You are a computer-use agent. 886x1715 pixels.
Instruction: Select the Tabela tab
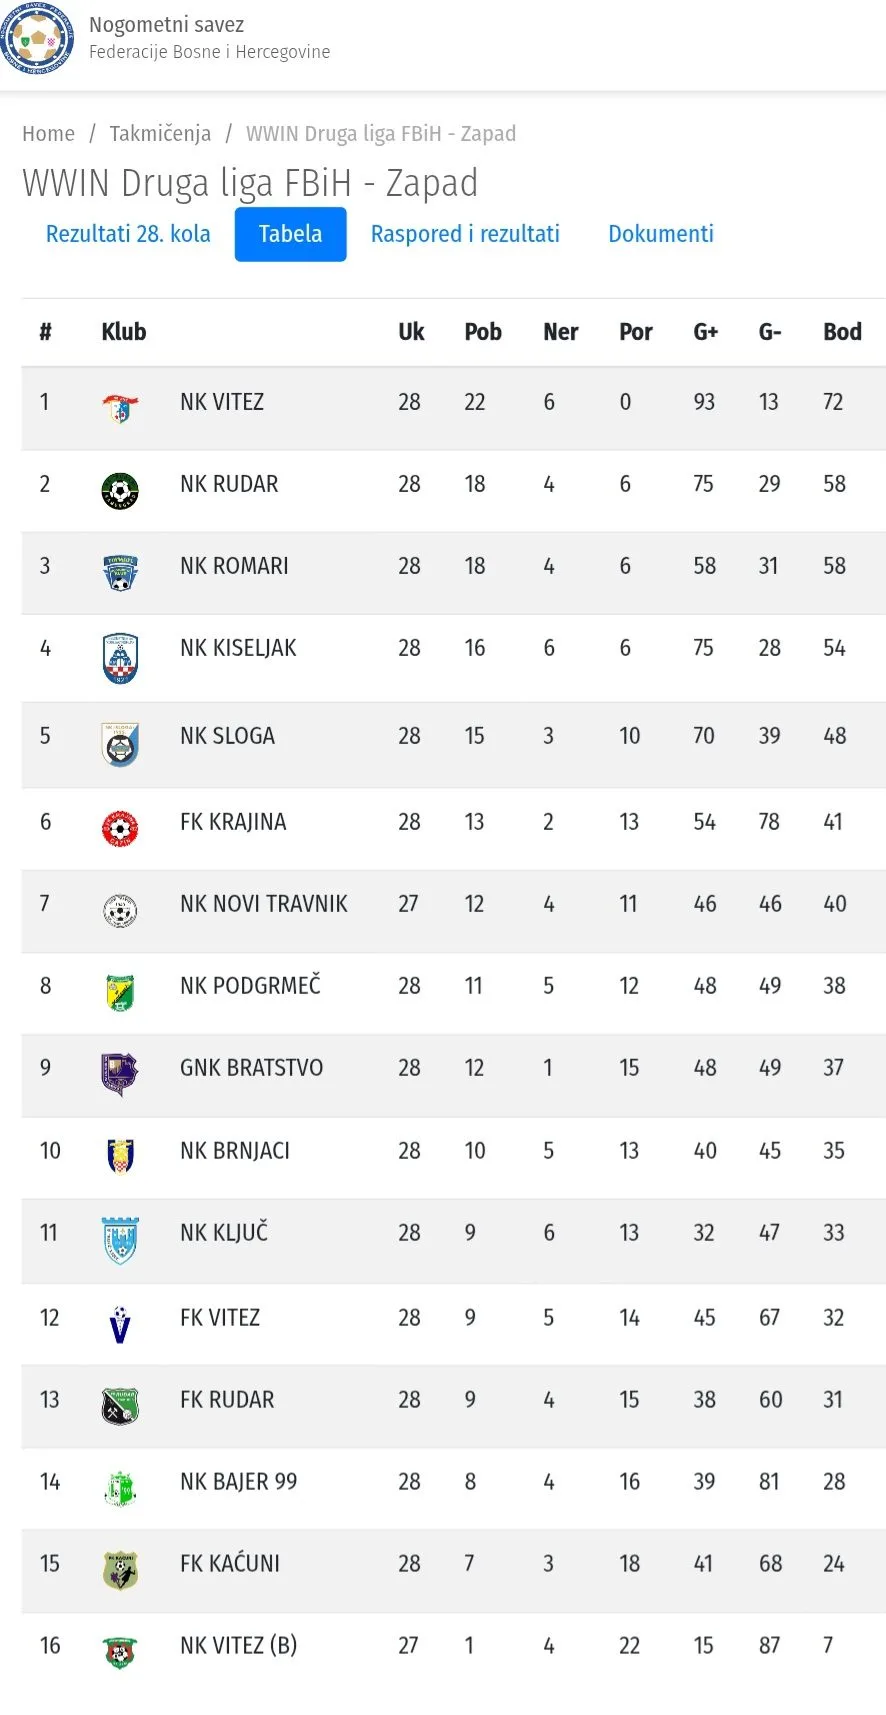click(290, 234)
